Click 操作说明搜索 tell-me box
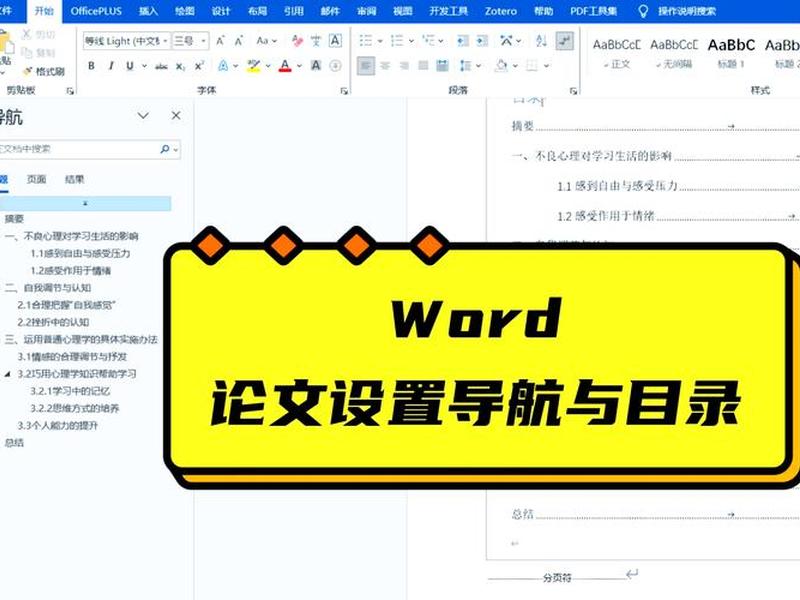This screenshot has height=600, width=800. tap(687, 11)
